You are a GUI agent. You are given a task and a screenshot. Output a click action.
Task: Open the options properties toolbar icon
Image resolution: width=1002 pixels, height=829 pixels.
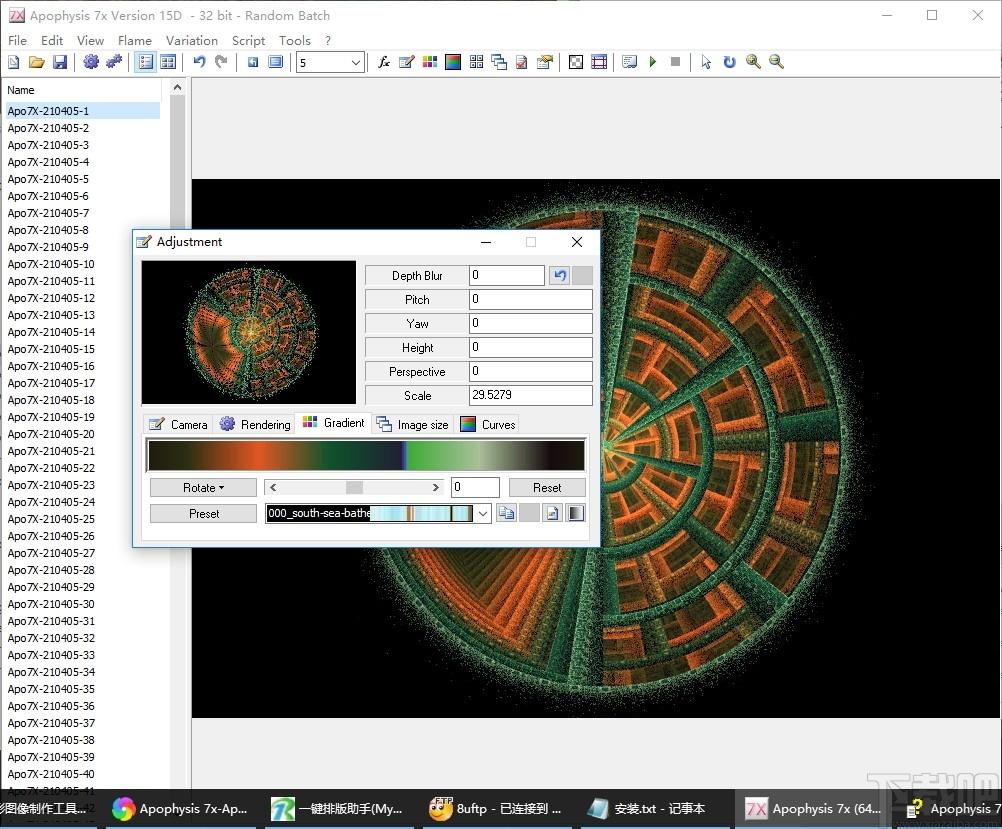544,62
